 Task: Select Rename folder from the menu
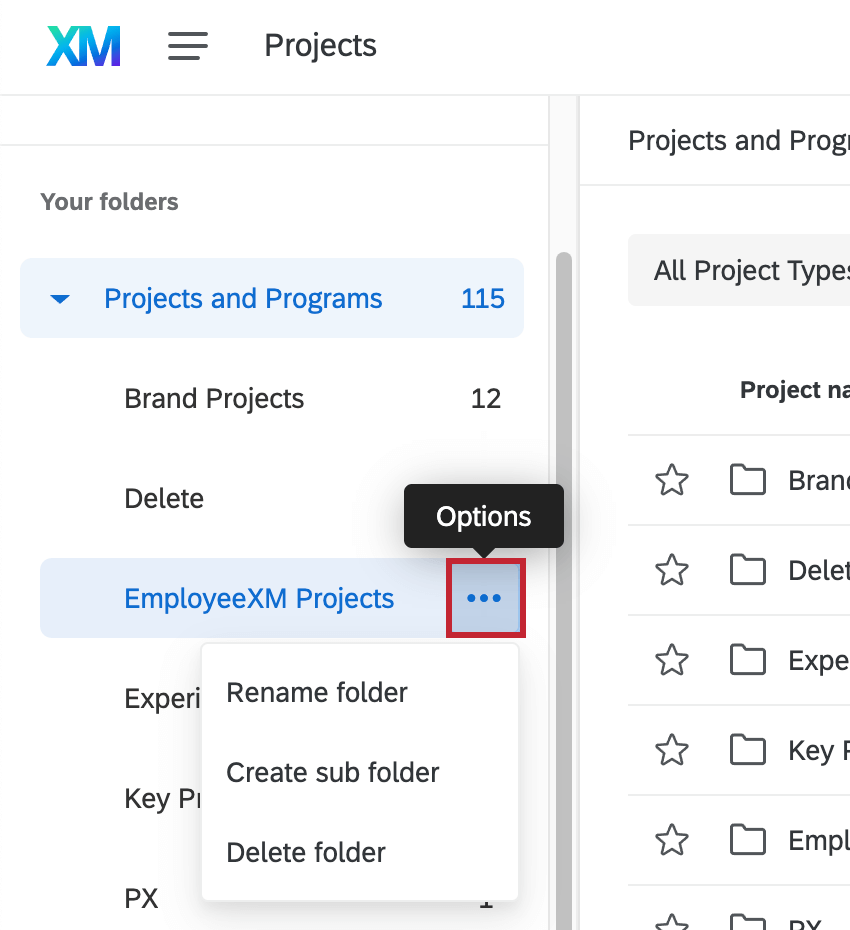point(316,692)
